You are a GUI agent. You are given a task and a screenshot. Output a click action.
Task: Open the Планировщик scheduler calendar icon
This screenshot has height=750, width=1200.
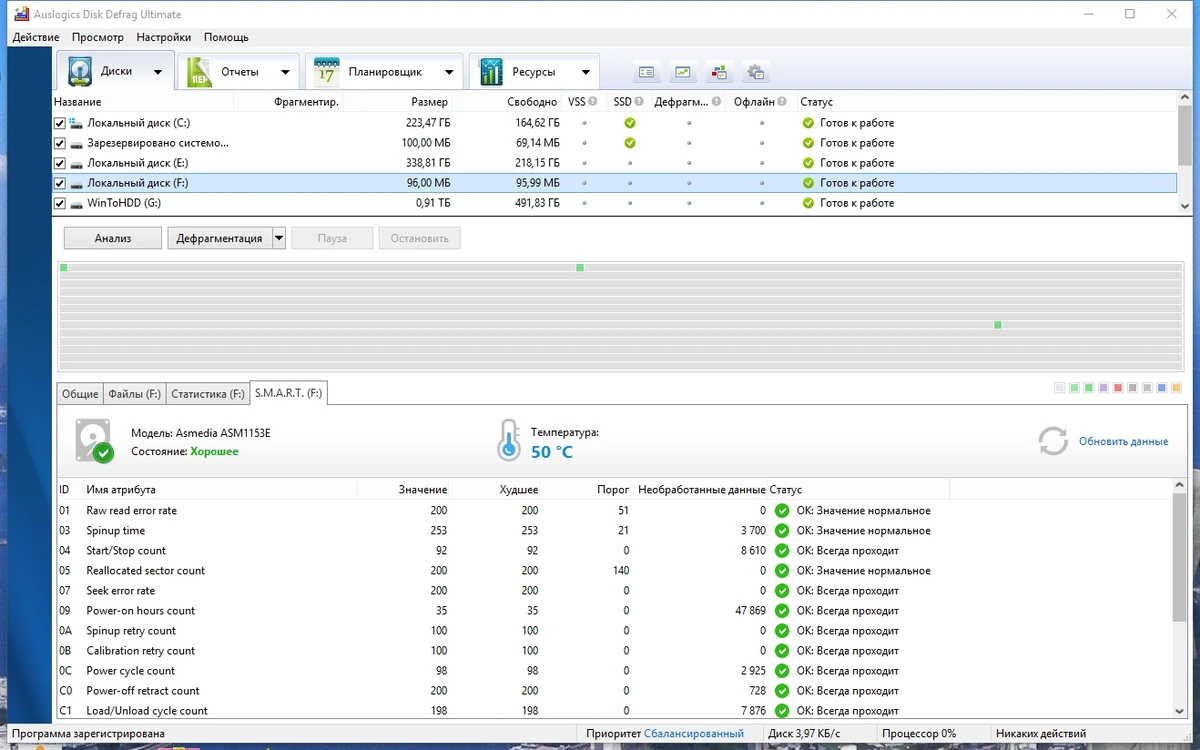(326, 72)
